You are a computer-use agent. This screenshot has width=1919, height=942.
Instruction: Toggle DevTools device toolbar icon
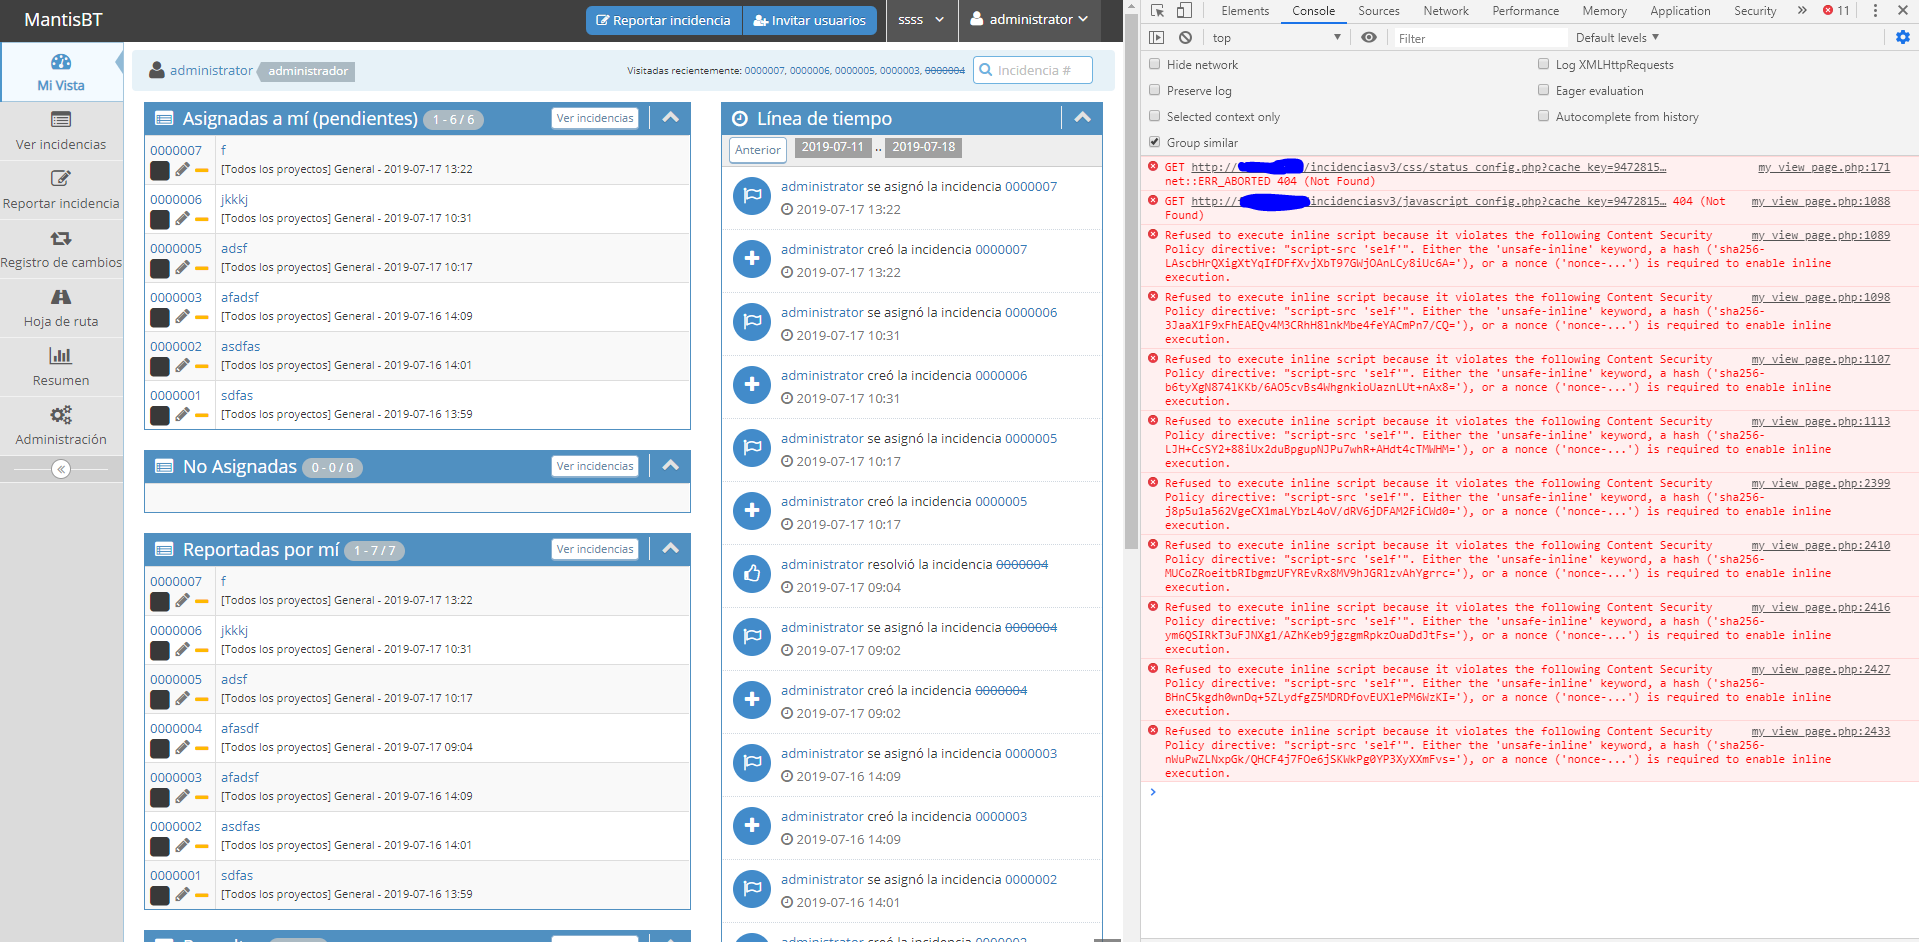(x=1184, y=11)
